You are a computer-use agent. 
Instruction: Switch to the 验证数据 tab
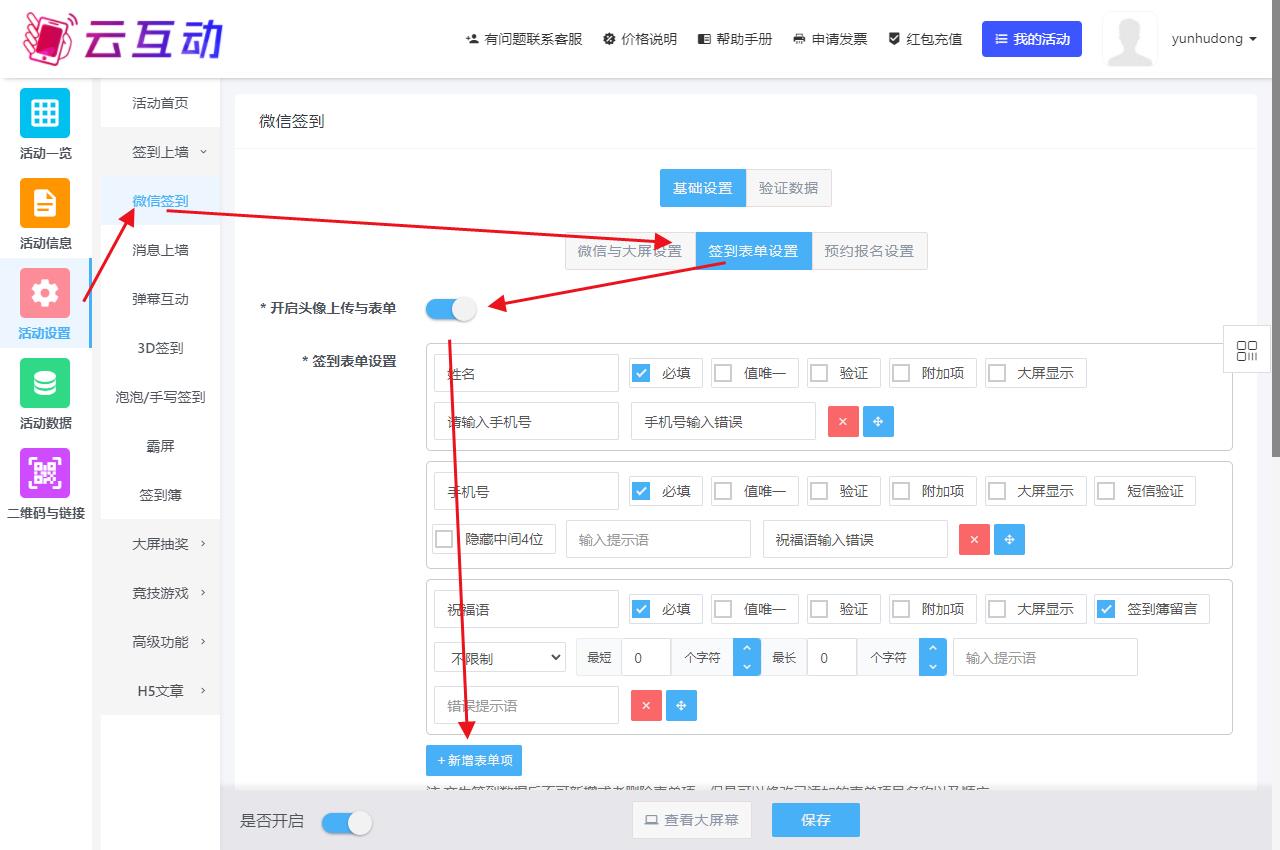[788, 188]
